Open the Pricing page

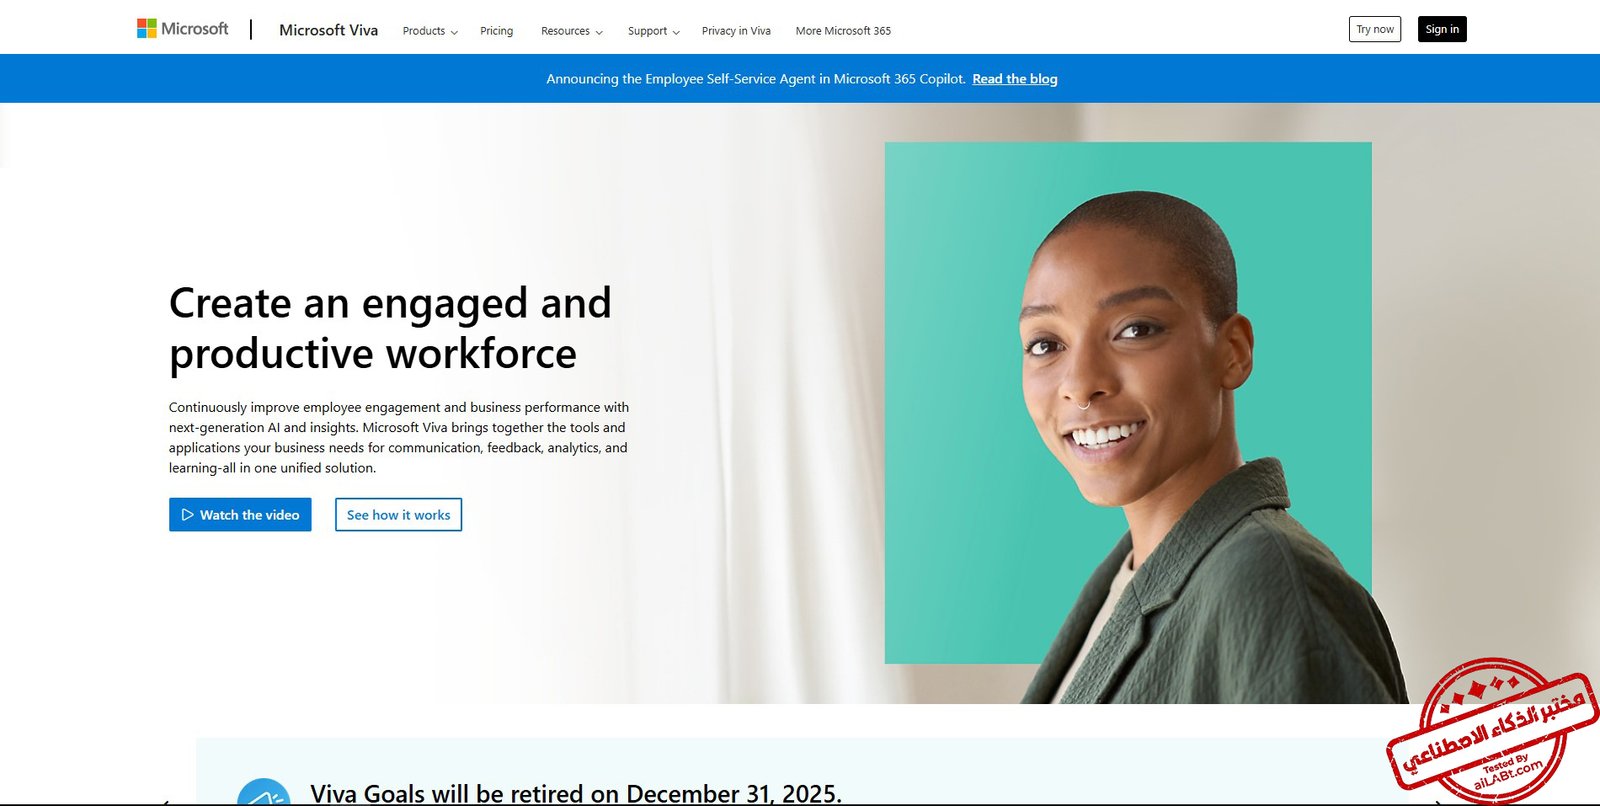click(496, 31)
